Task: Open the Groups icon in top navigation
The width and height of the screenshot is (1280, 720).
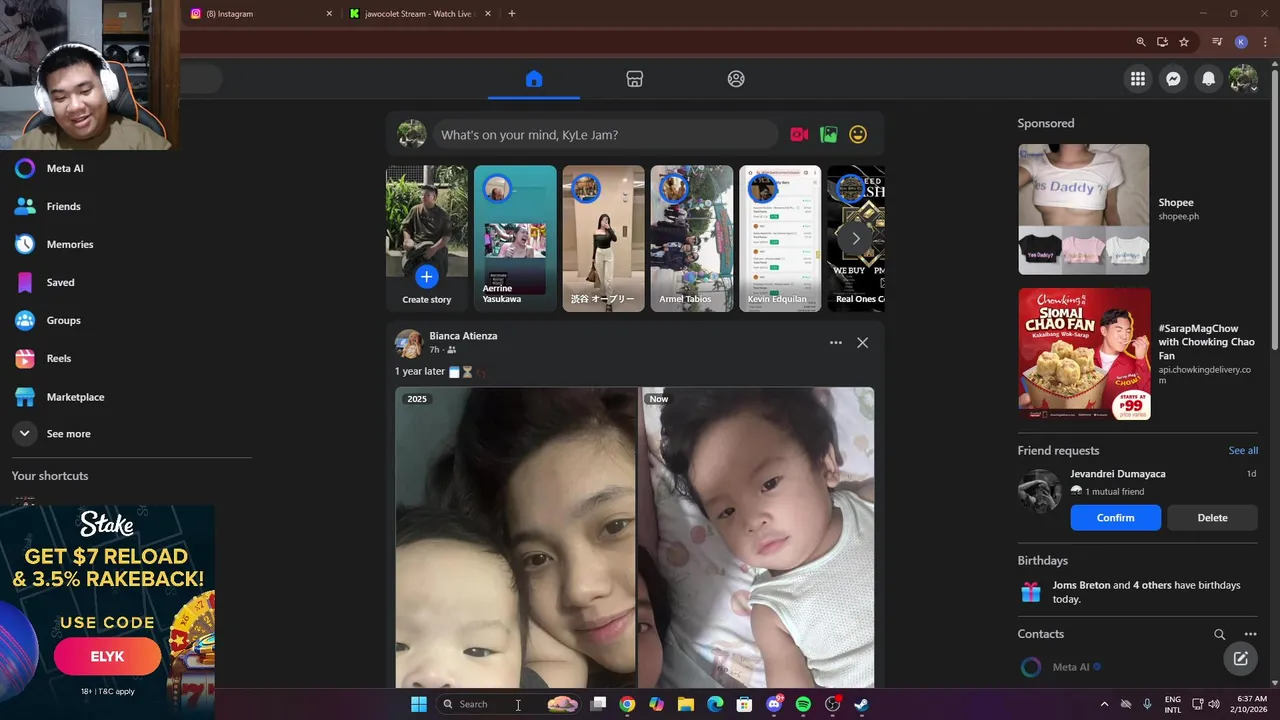Action: 736,79
